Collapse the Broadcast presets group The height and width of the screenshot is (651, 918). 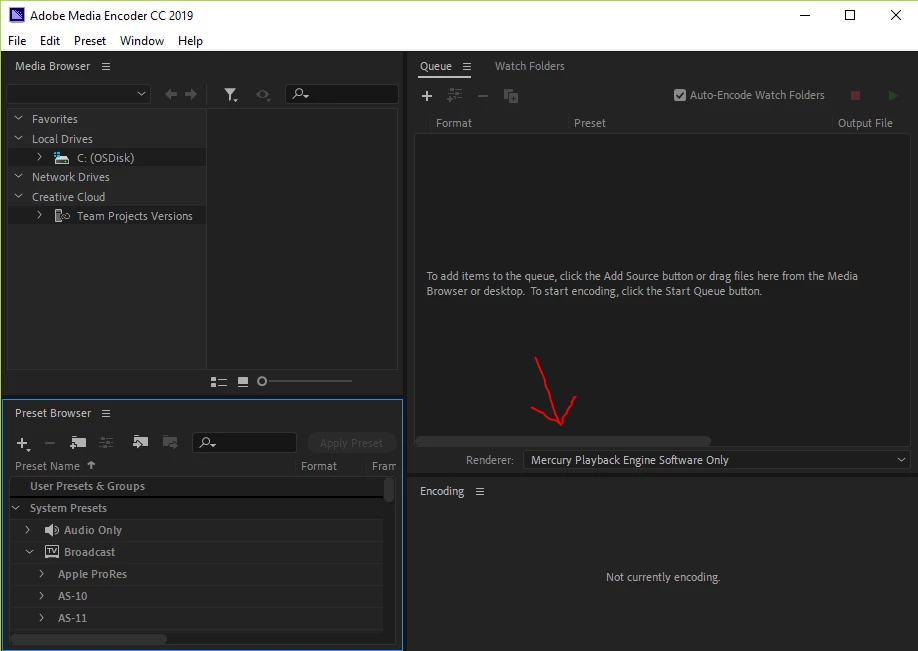(29, 551)
